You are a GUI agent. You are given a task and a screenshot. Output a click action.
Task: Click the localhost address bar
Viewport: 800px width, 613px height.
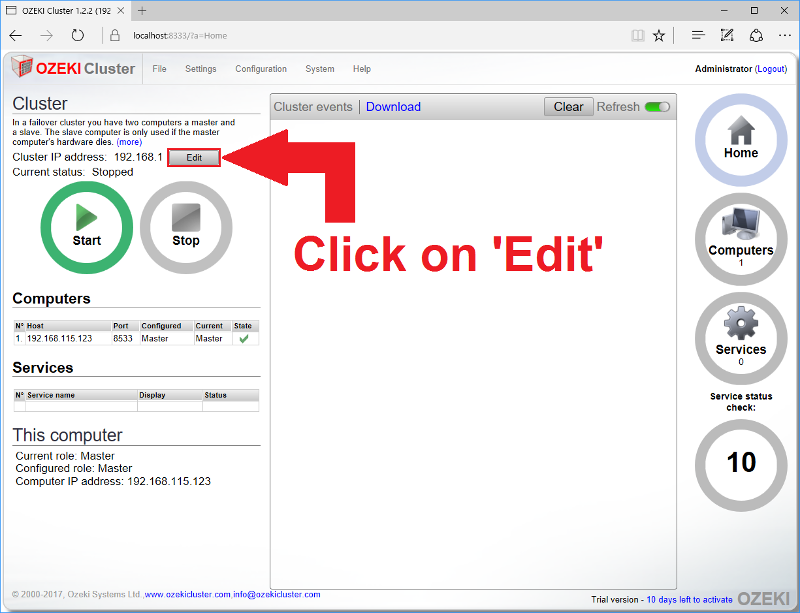pyautogui.click(x=180, y=36)
